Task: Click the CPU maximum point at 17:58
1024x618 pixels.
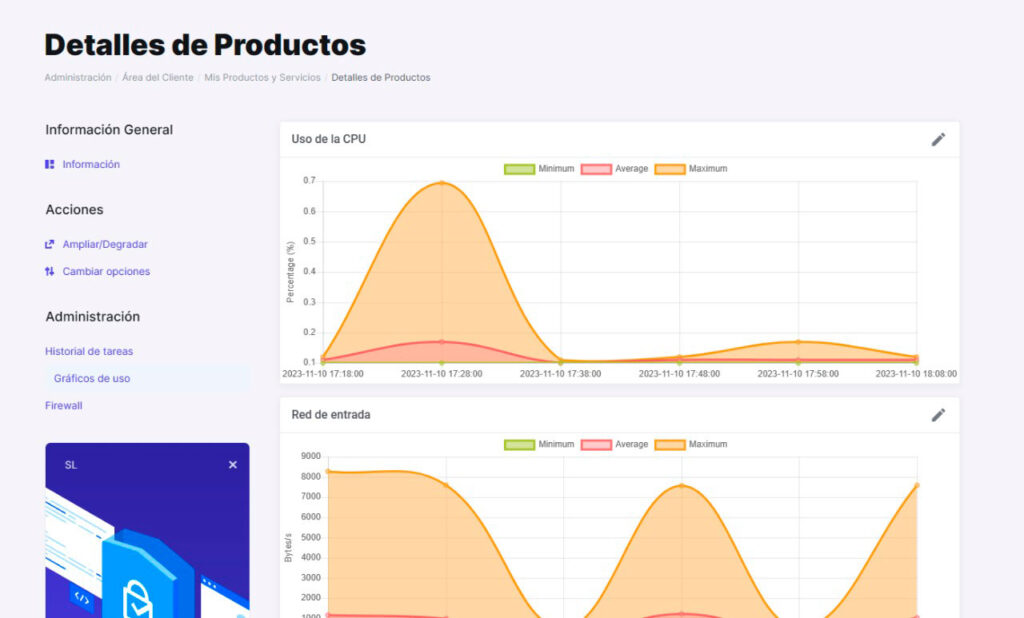Action: point(798,342)
